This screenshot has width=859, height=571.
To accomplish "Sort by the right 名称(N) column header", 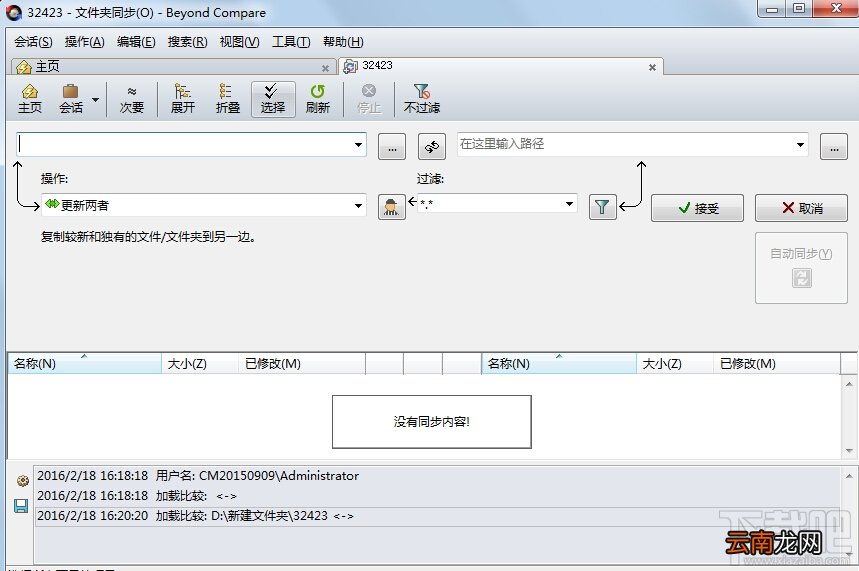I will pyautogui.click(x=559, y=364).
